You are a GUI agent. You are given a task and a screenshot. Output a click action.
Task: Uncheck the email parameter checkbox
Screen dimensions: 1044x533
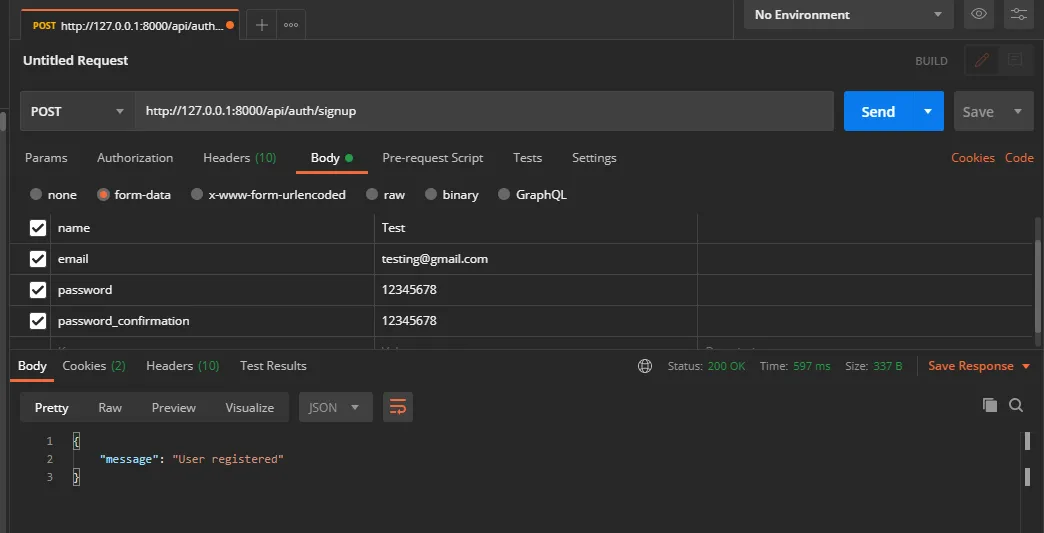[x=38, y=259]
